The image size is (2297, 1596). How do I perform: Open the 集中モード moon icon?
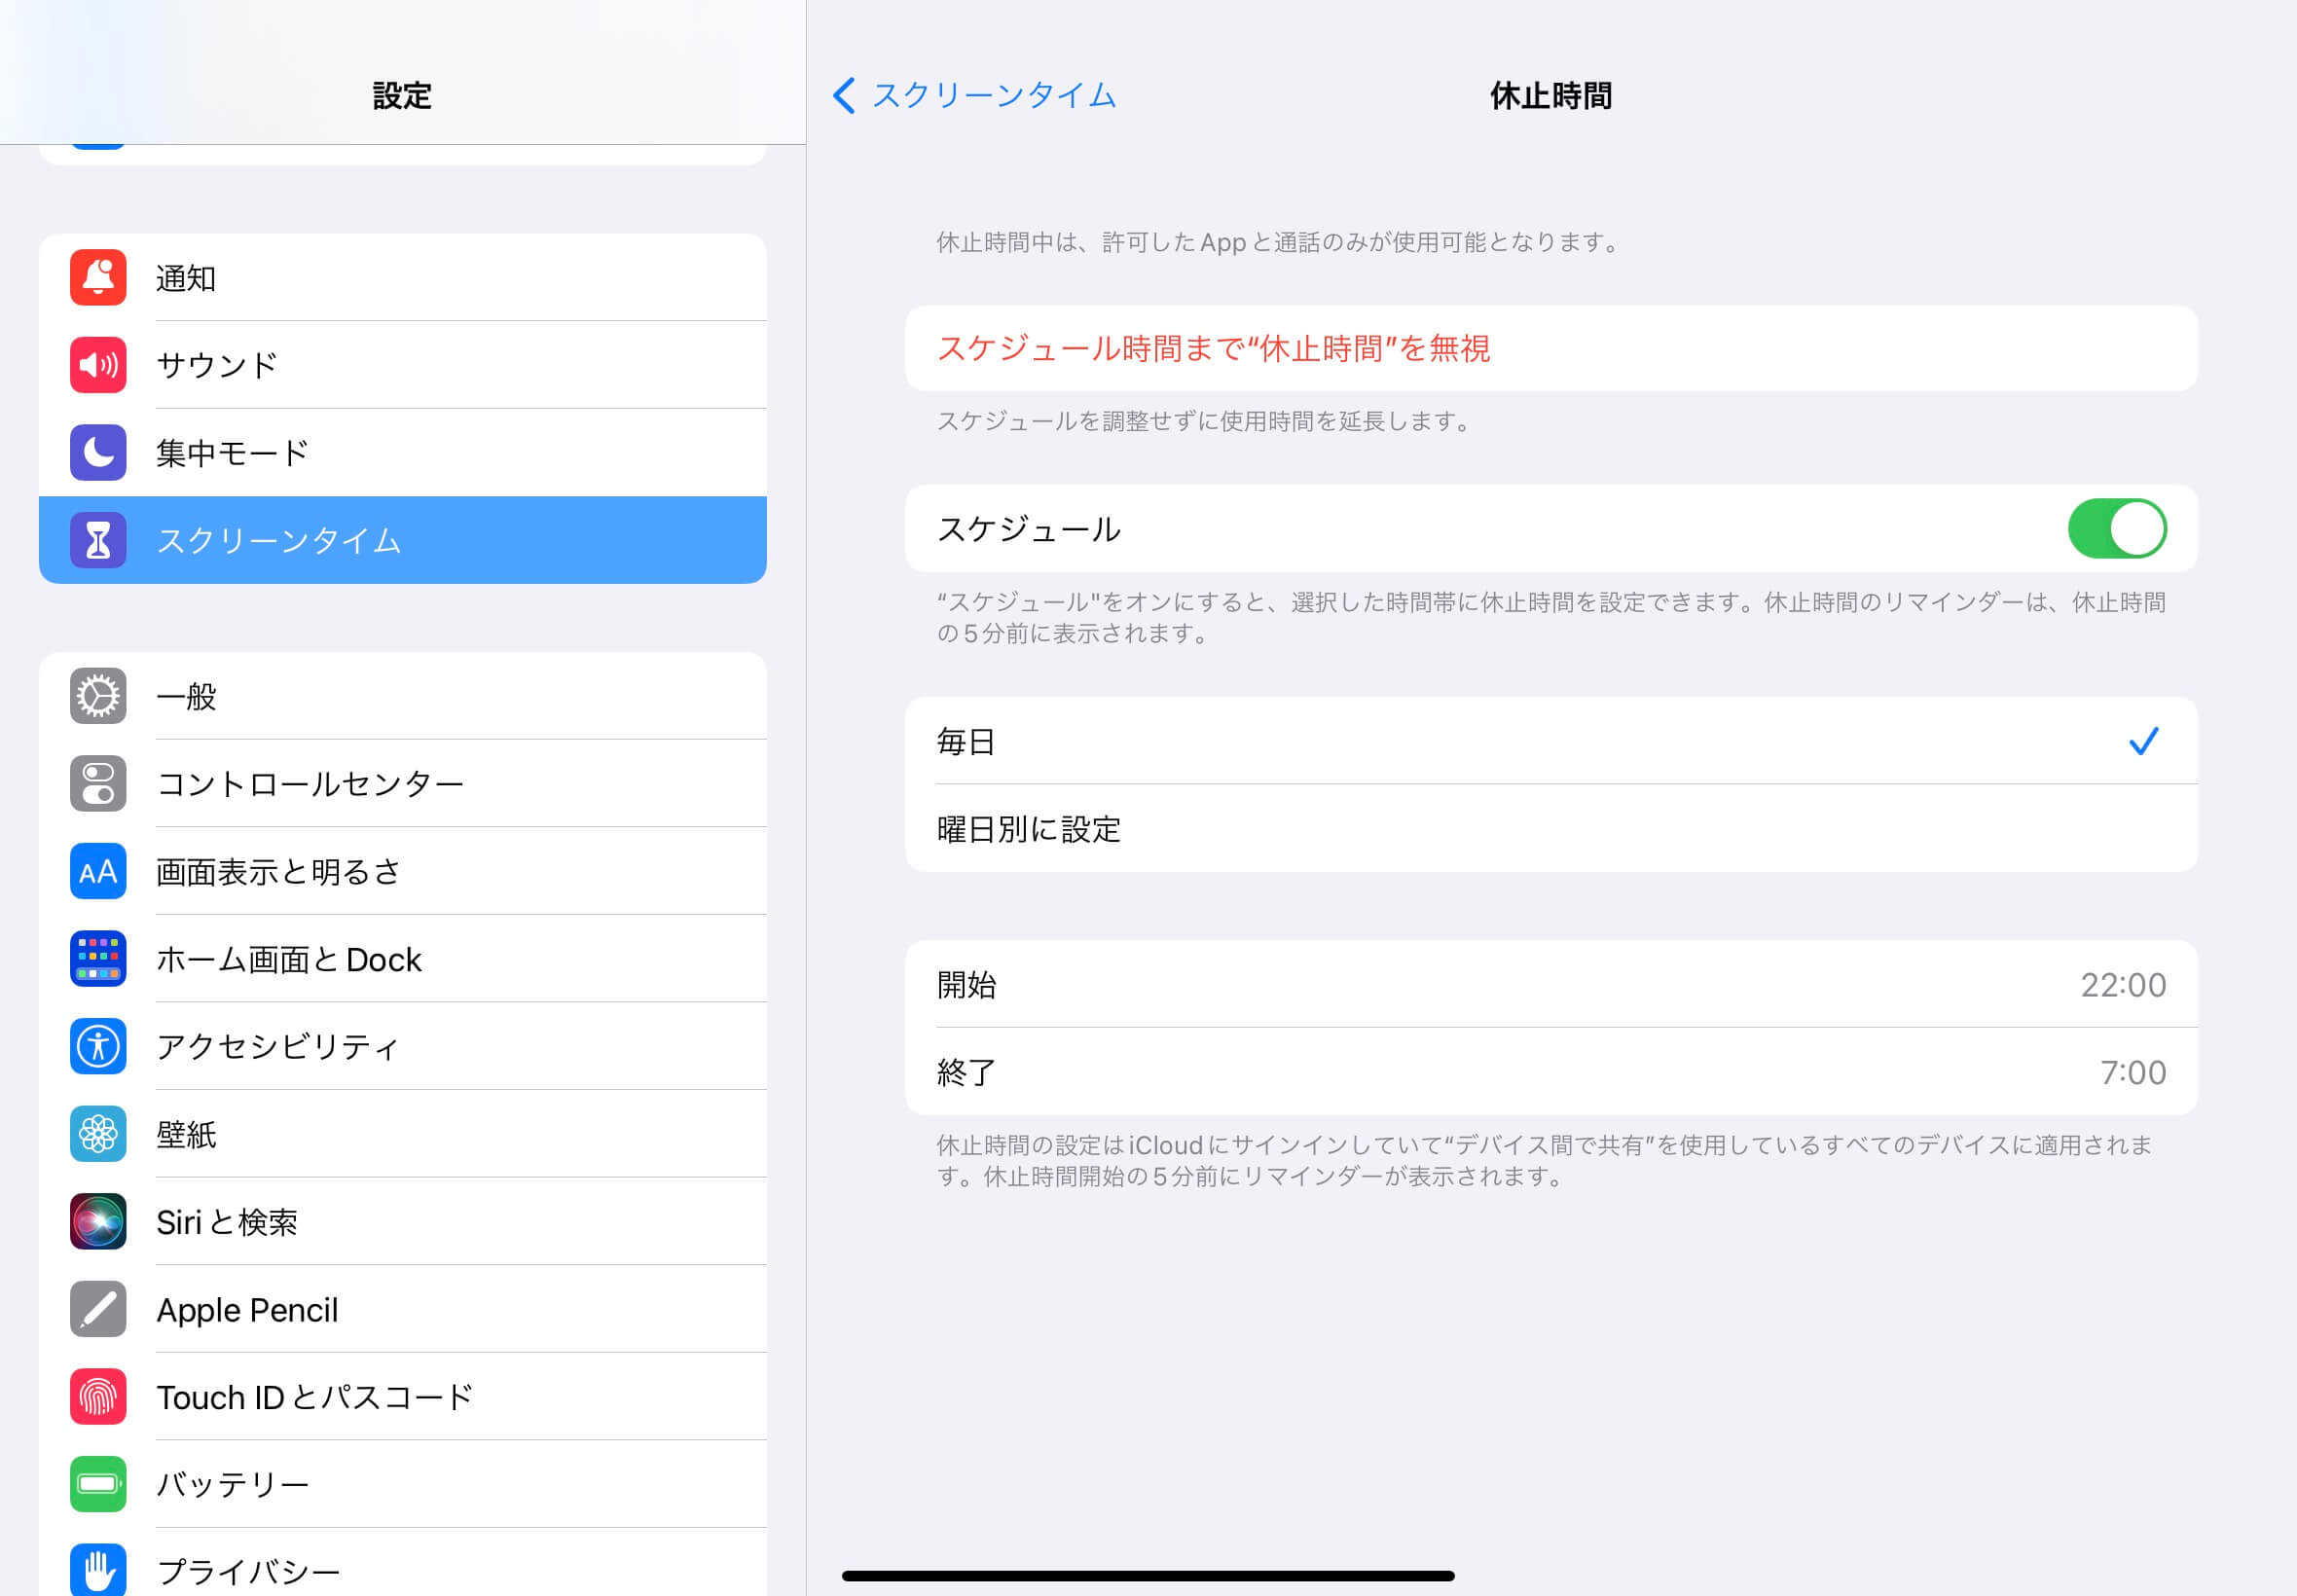(x=98, y=452)
